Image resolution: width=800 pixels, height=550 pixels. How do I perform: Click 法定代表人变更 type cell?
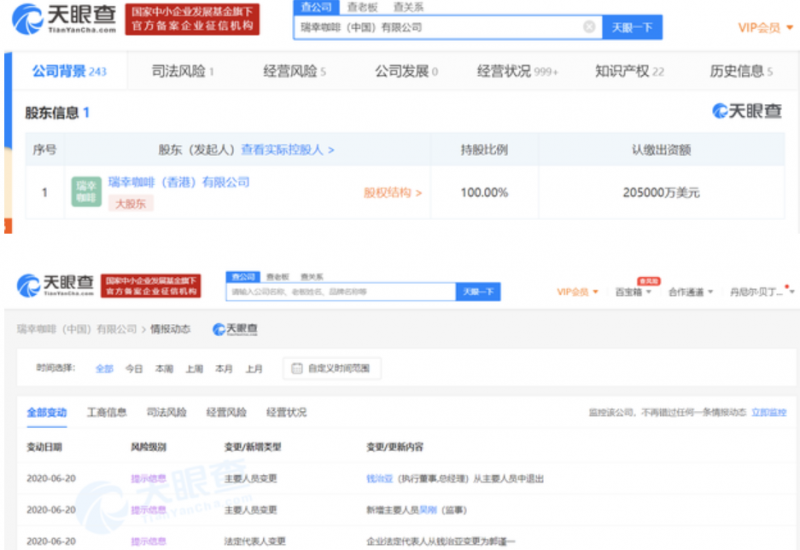(x=255, y=541)
